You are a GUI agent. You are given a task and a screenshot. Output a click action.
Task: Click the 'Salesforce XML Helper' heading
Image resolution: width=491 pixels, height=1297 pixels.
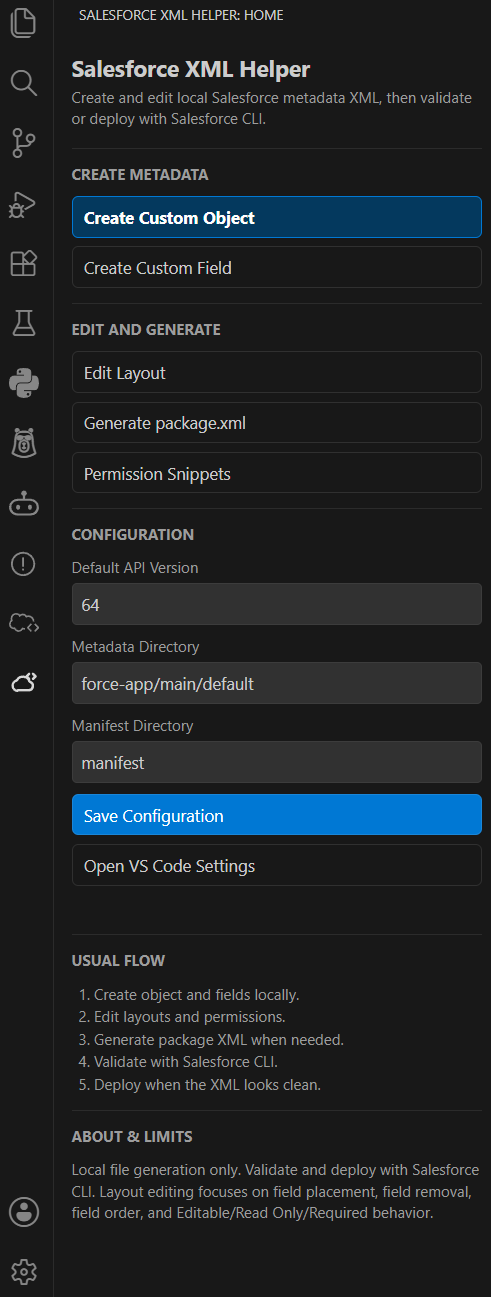(x=191, y=69)
